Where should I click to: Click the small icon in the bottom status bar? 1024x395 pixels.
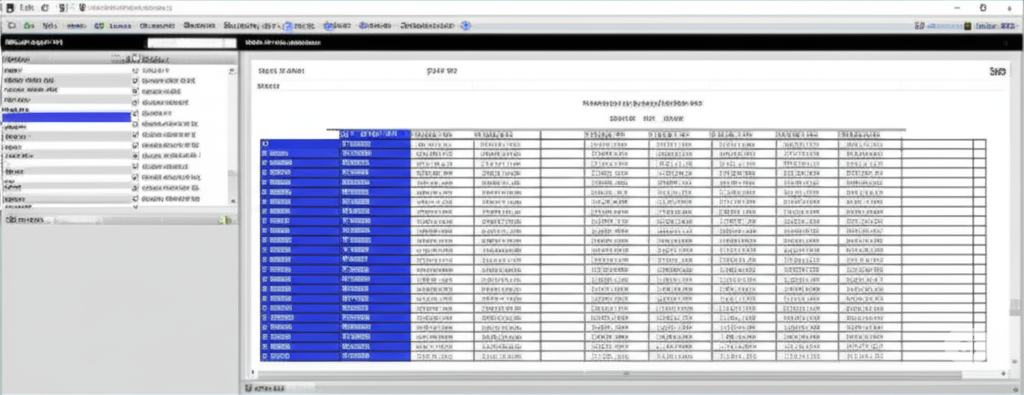(x=249, y=388)
